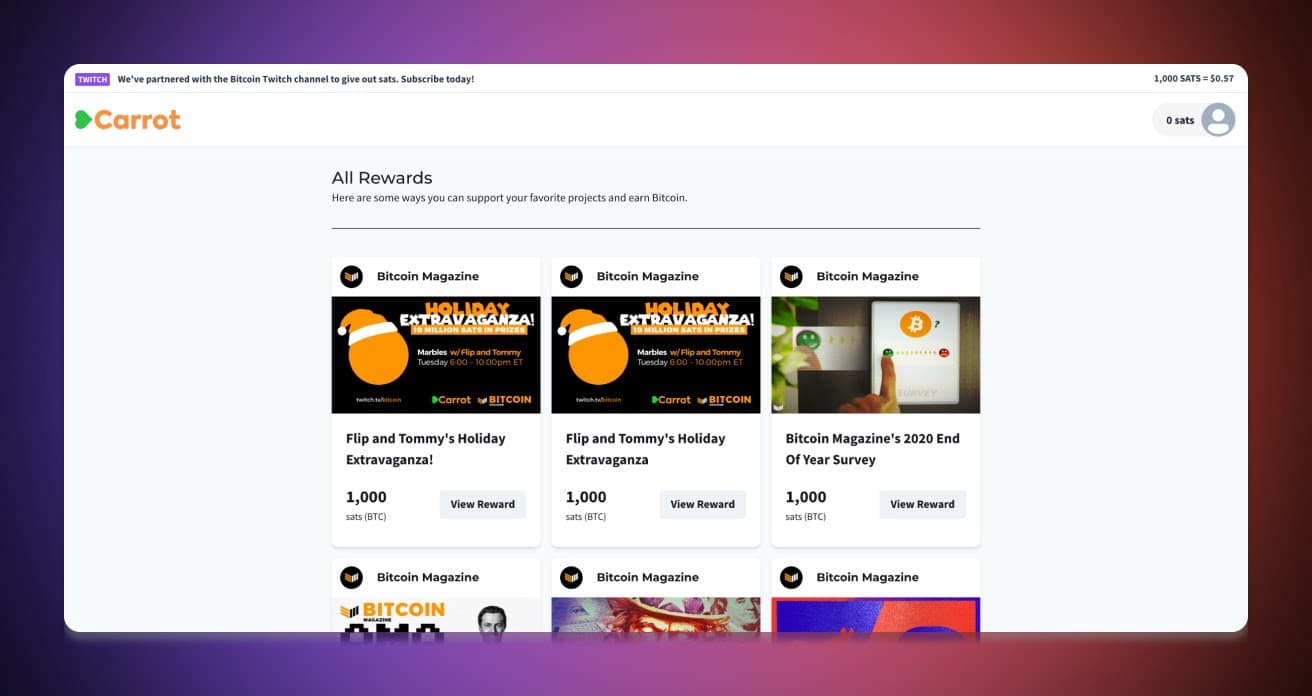Image resolution: width=1312 pixels, height=696 pixels.
Task: Open the Bitcoin survey image thumbnail
Action: click(x=876, y=355)
